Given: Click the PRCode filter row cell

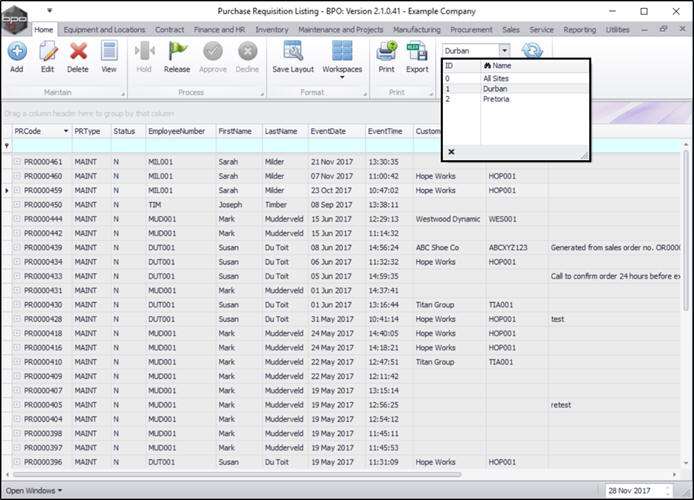Looking at the screenshot, I should (x=42, y=145).
